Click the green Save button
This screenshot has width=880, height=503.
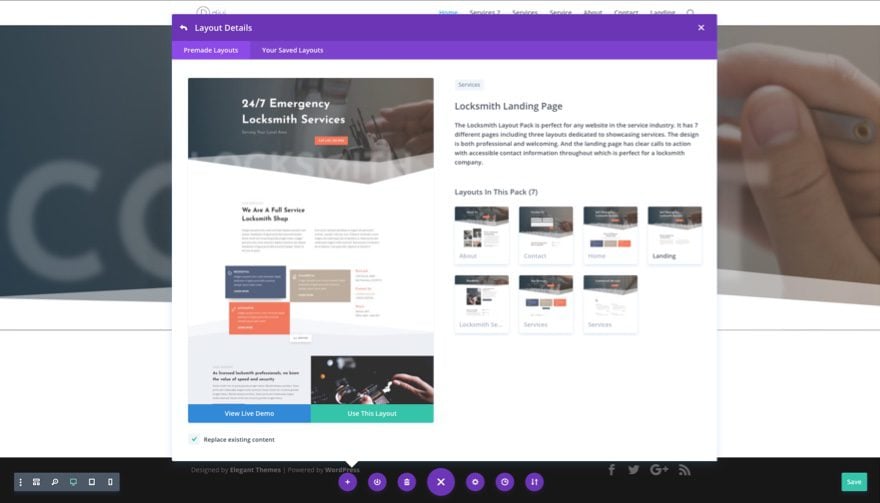click(x=854, y=482)
